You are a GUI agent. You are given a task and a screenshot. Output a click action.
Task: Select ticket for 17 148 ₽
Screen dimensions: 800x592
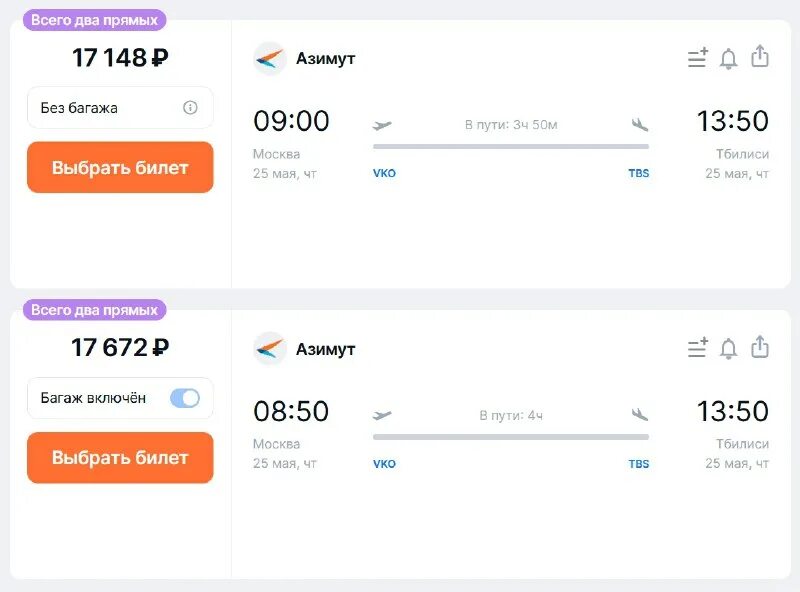click(120, 167)
